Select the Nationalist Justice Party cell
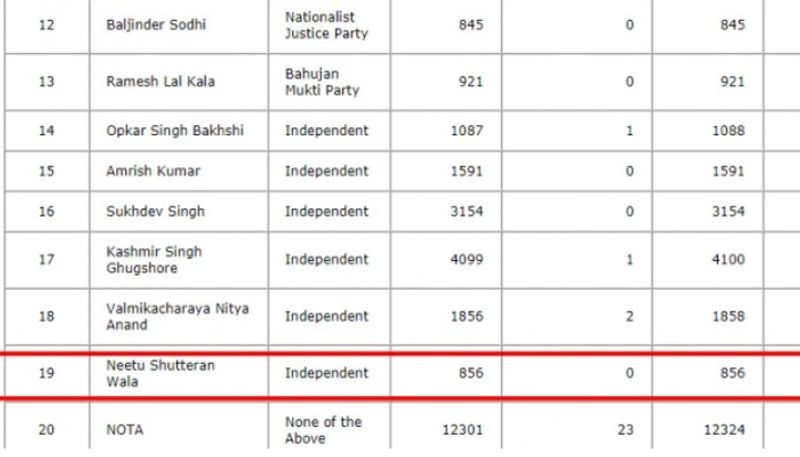Screen dimensions: 800x457 coord(326,24)
